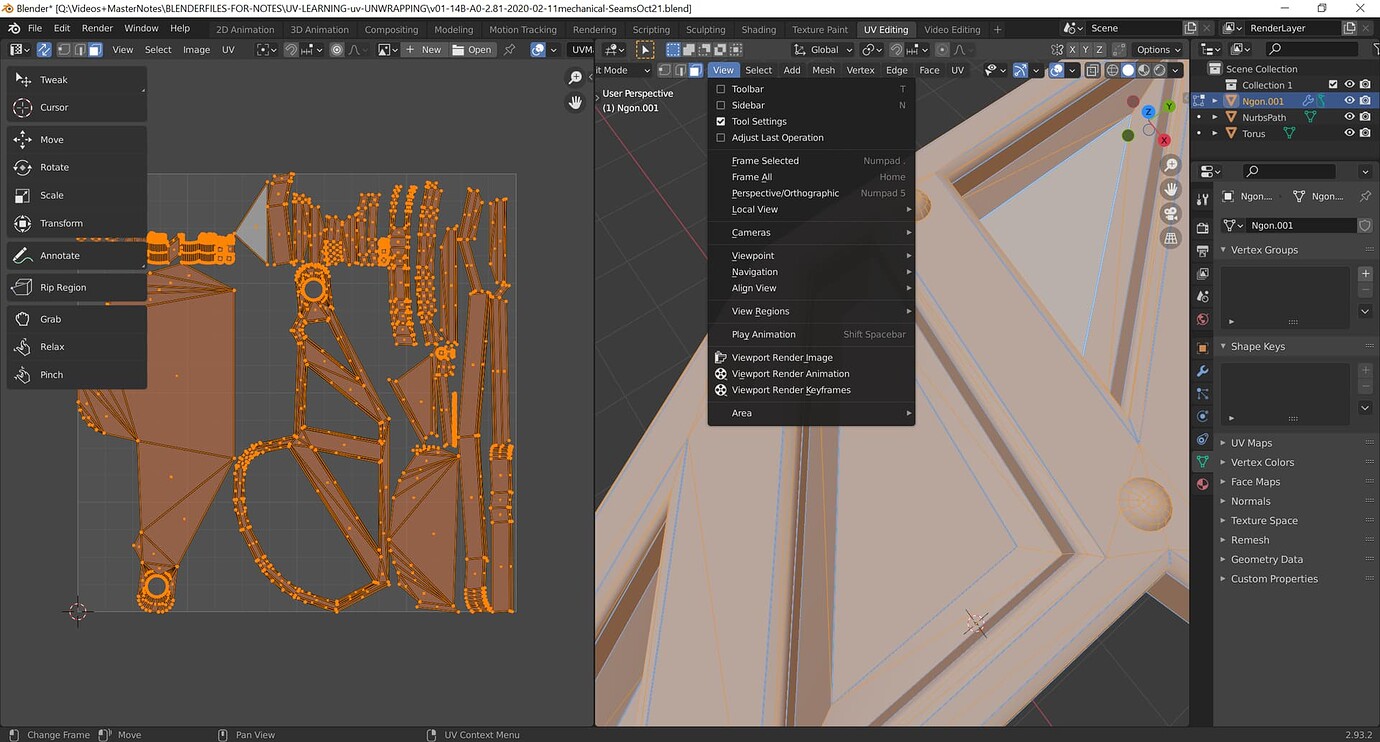
Task: Open the Options dropdown in the viewport header
Action: point(1156,49)
